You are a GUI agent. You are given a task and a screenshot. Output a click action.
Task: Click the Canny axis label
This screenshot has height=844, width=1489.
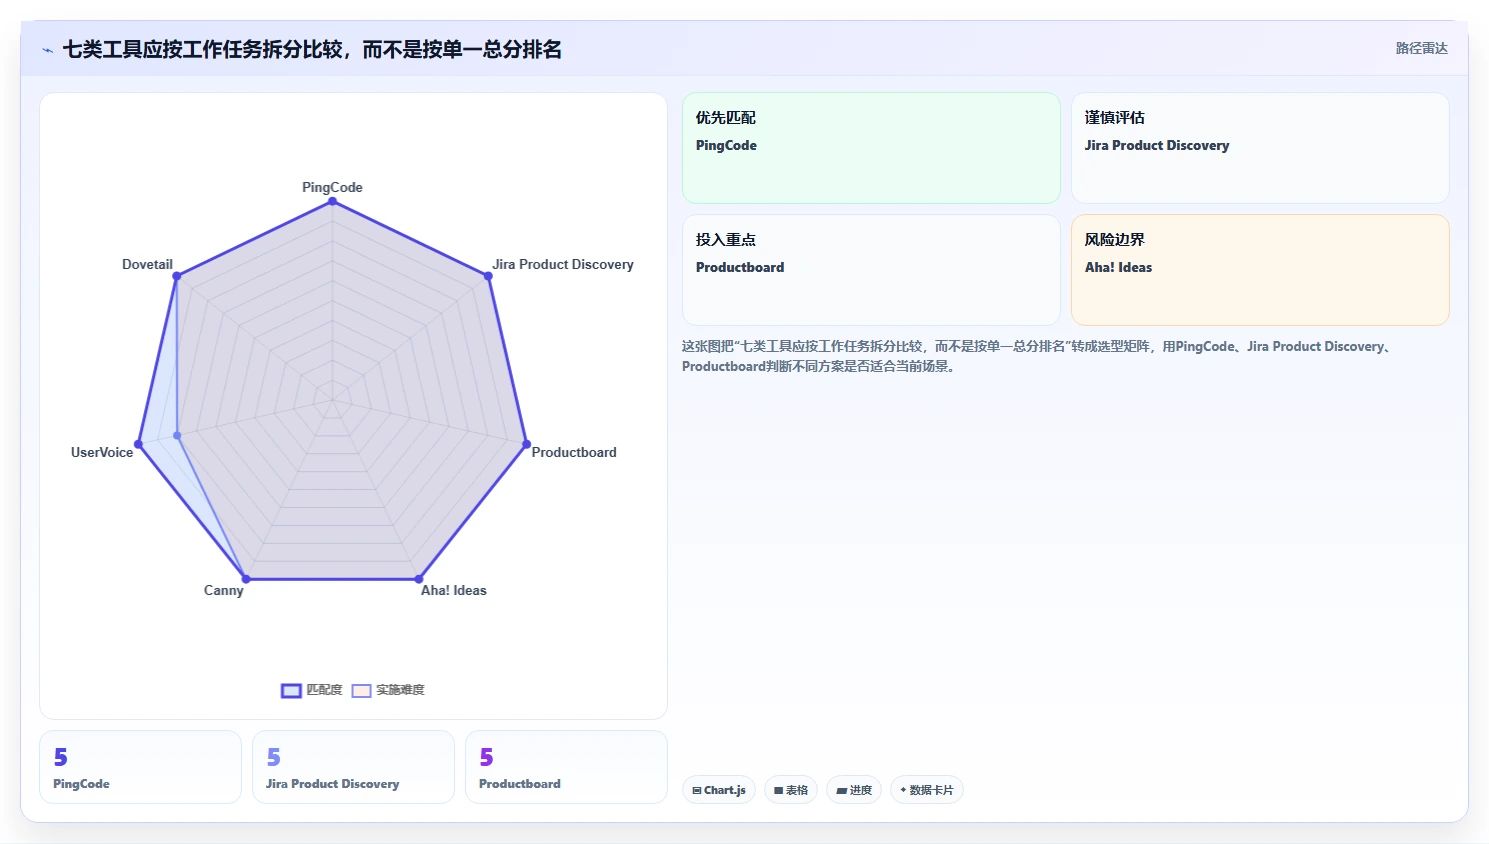tap(224, 590)
